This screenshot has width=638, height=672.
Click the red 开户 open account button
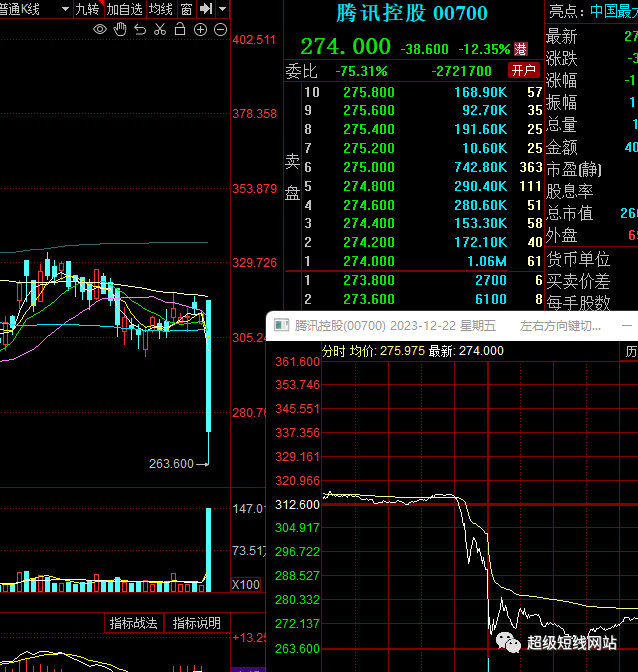[524, 70]
